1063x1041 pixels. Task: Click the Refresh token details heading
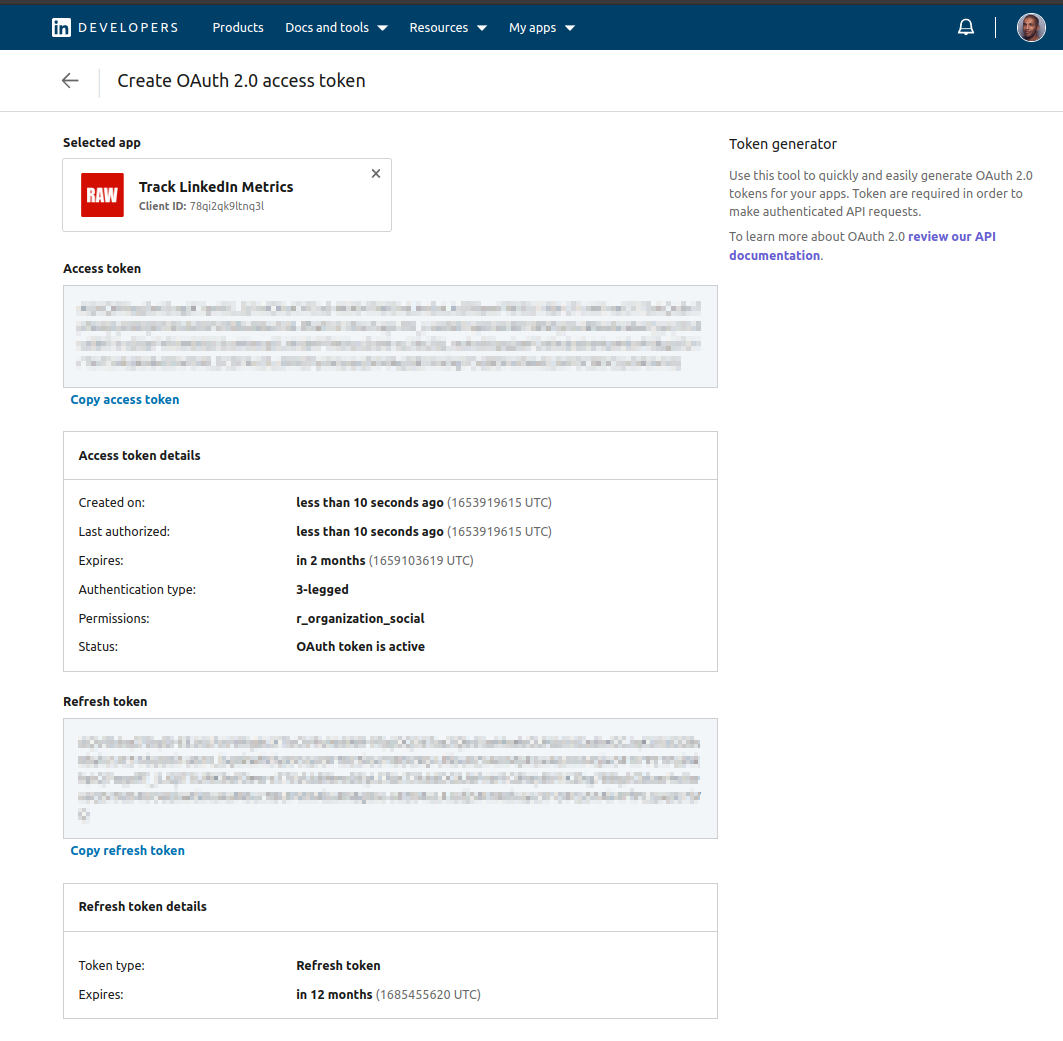[x=142, y=906]
